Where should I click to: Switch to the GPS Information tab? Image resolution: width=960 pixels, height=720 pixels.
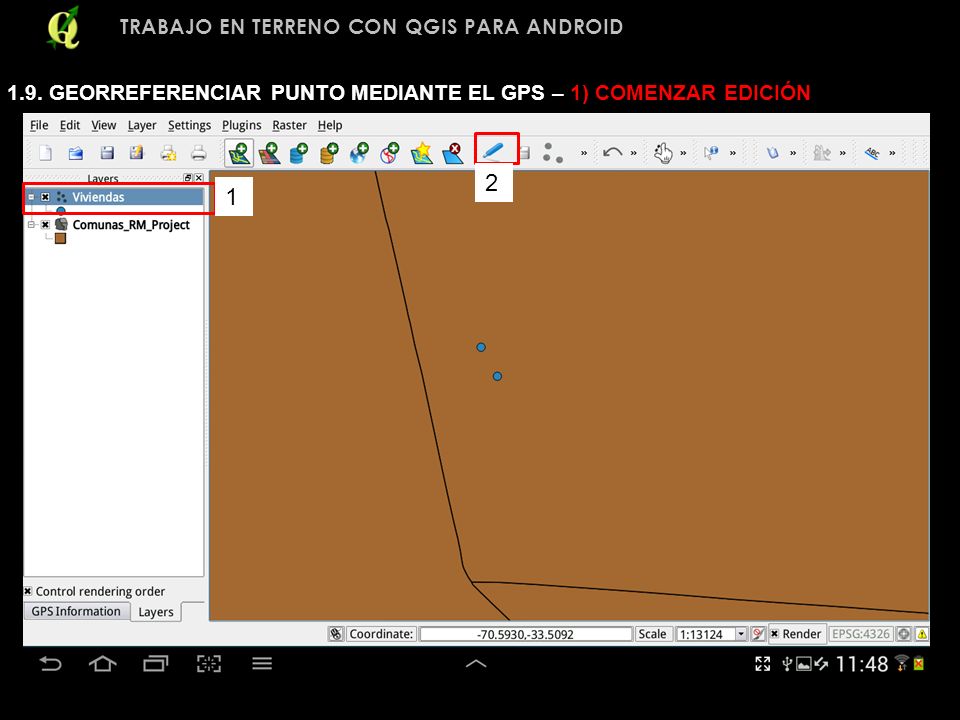76,611
